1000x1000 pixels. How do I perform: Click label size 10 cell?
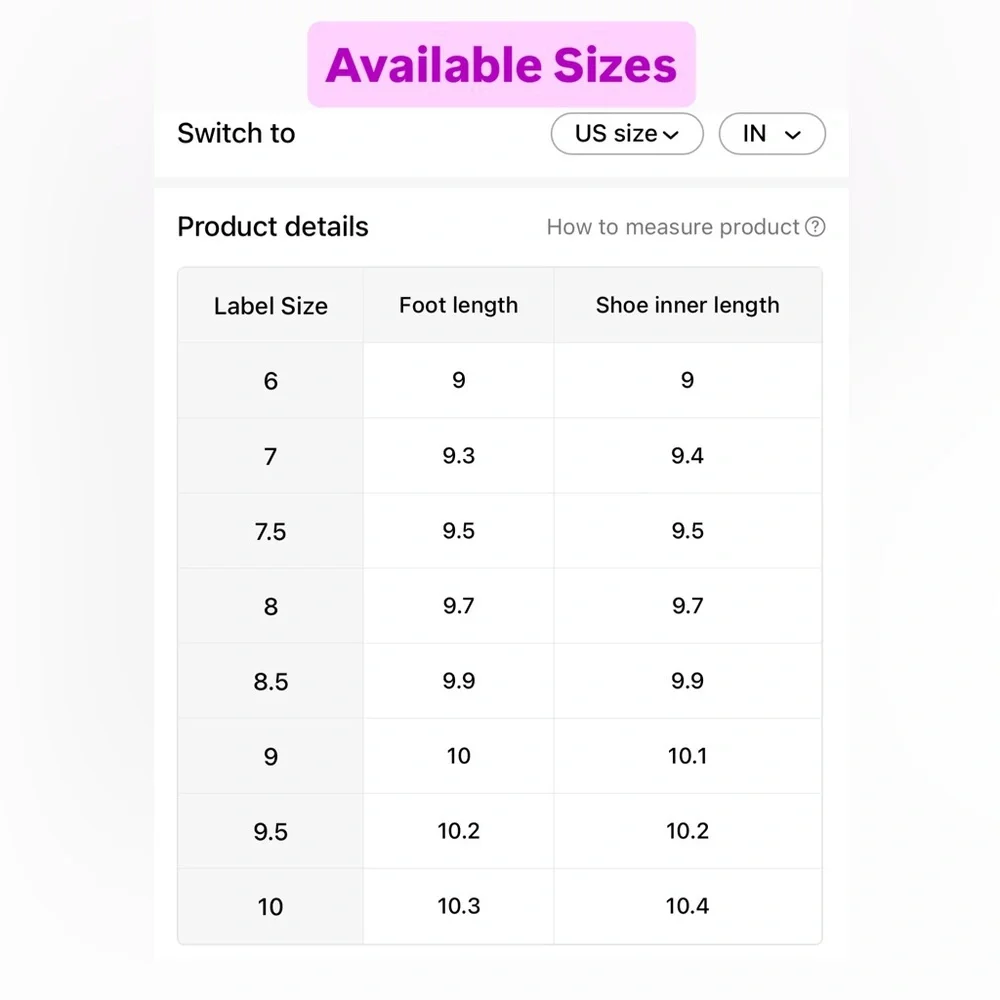(x=270, y=906)
